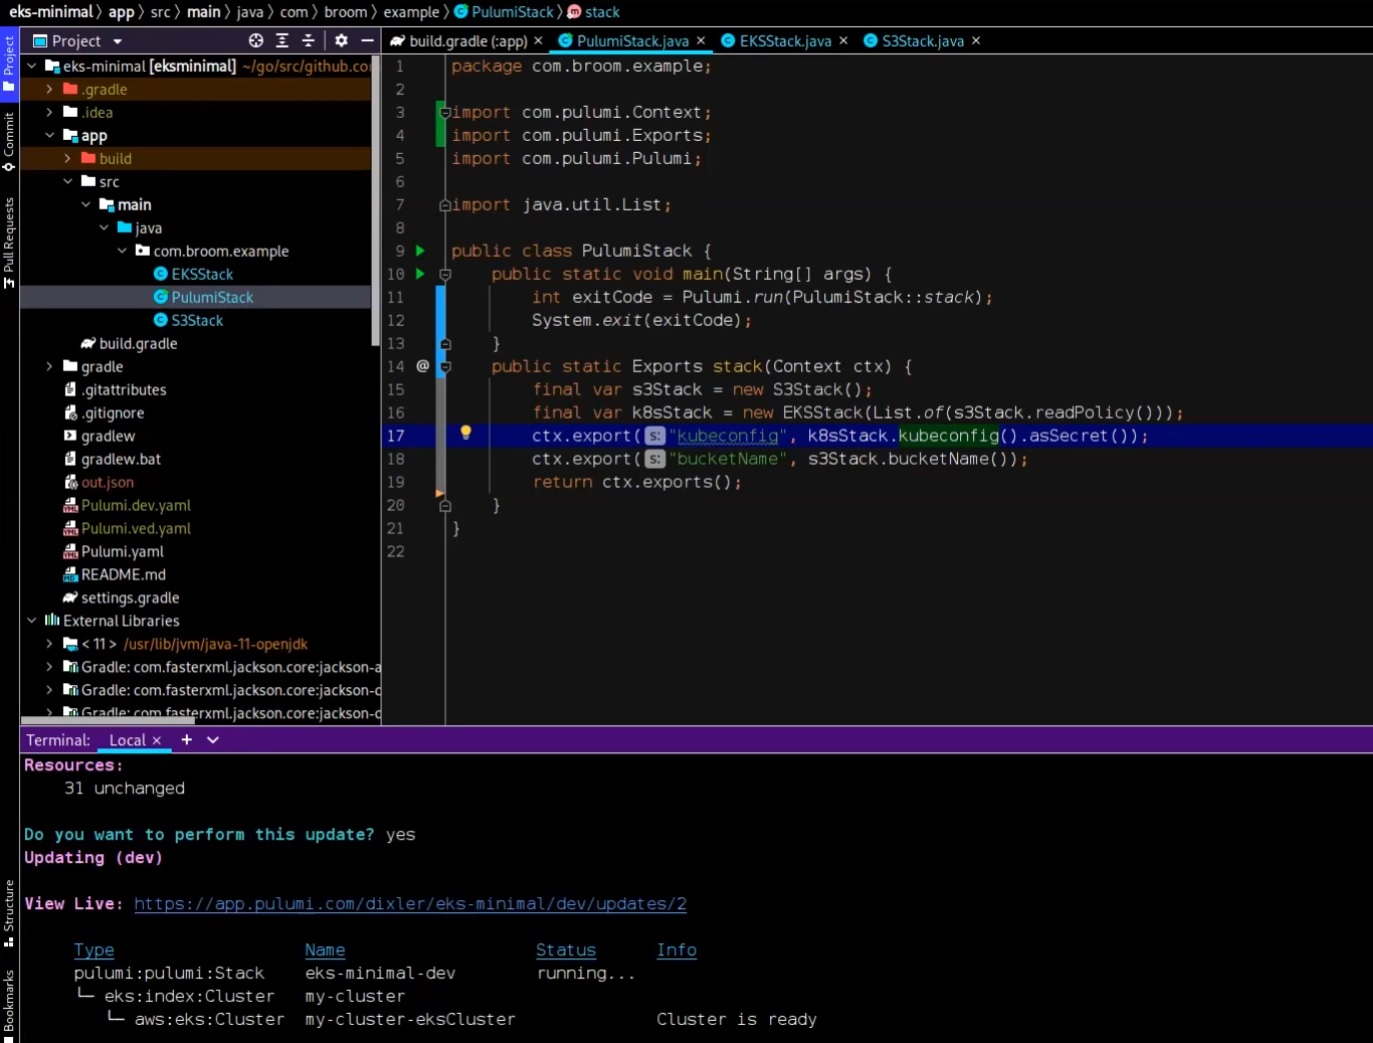Collapse the com.broom.example package

122,251
